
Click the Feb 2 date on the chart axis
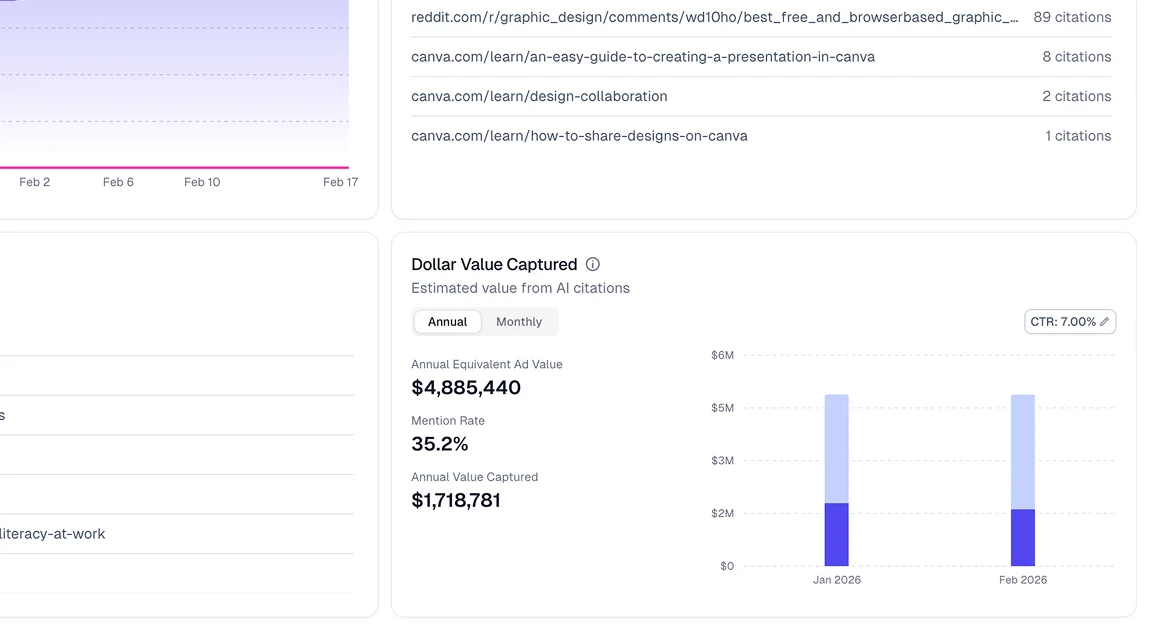coord(35,182)
